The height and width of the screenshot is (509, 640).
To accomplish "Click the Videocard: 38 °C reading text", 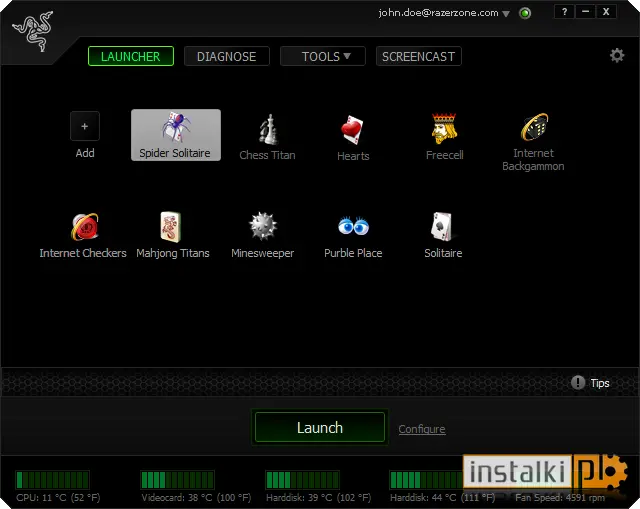I will [196, 498].
